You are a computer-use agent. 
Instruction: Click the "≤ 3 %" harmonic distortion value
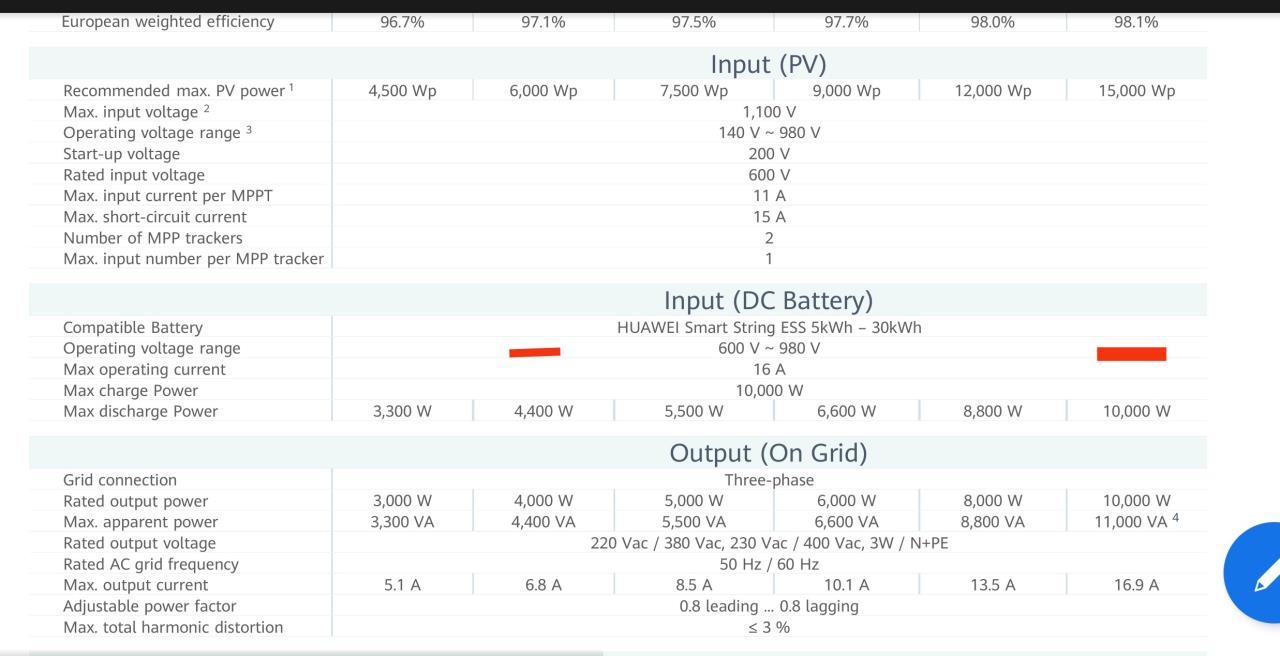pyautogui.click(x=768, y=627)
